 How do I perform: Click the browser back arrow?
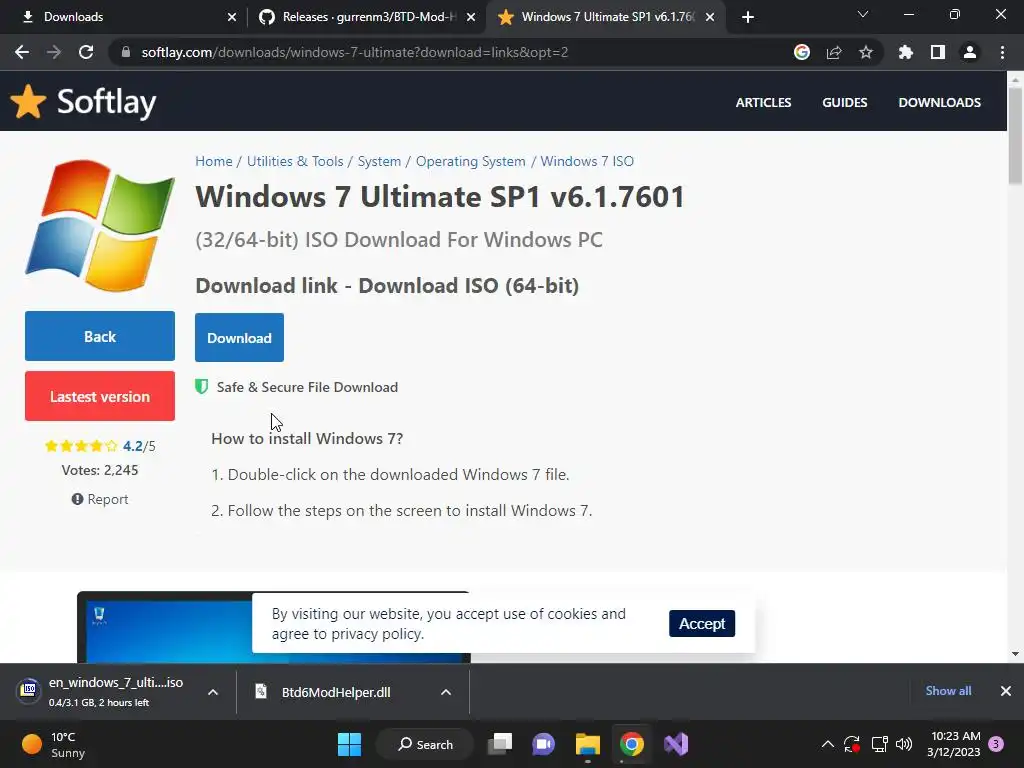22,52
